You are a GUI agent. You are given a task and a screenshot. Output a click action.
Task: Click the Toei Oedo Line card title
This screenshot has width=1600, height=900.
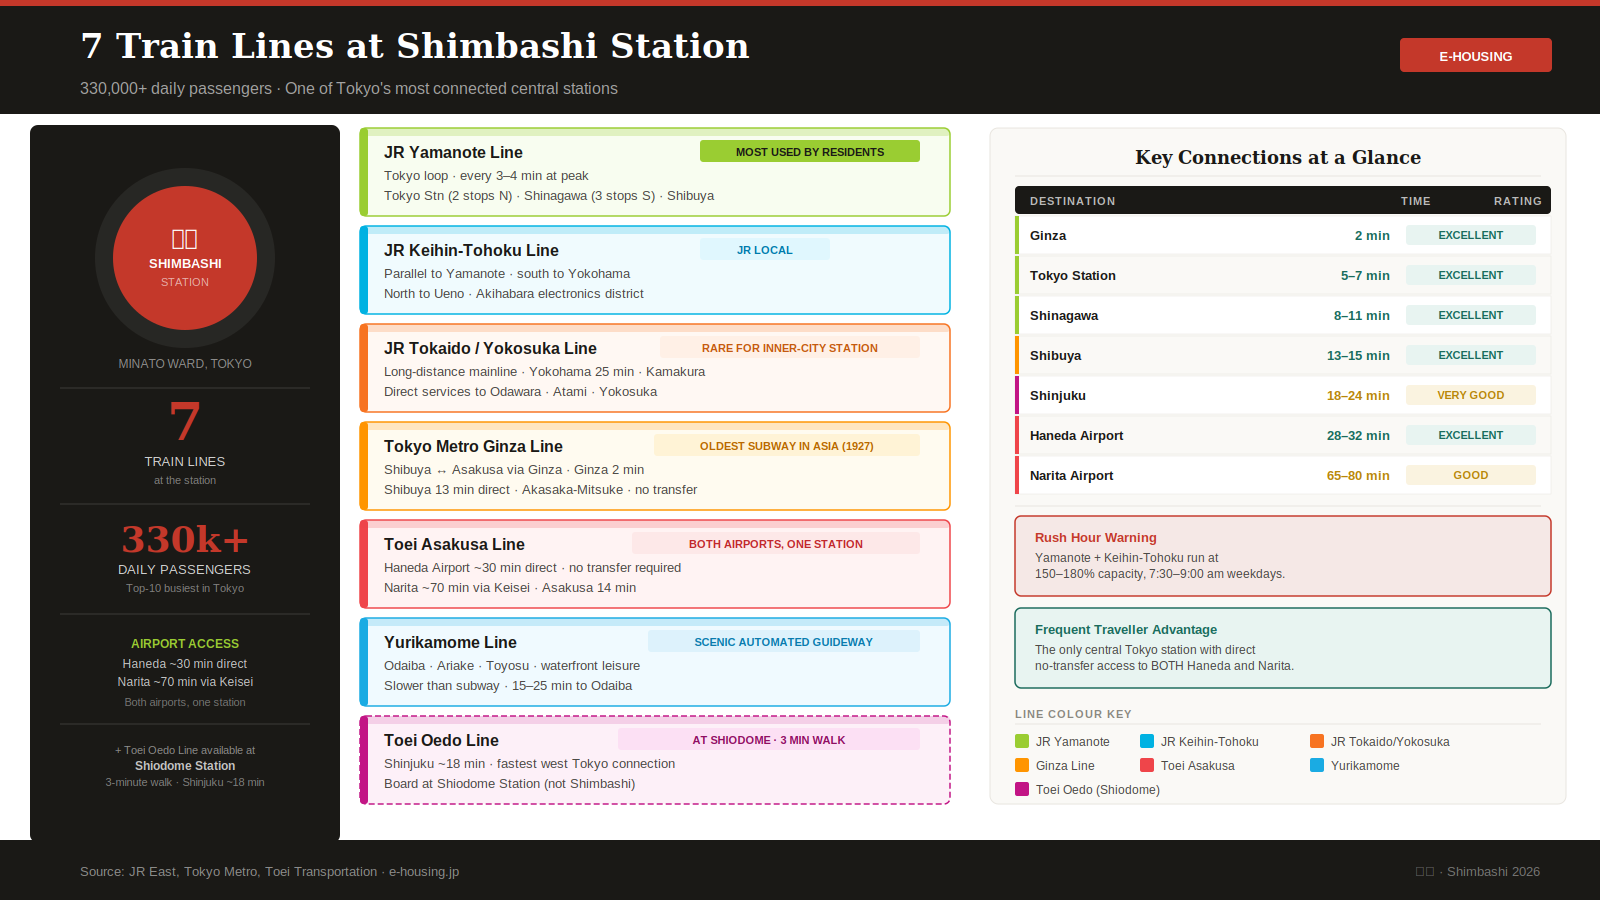click(441, 740)
